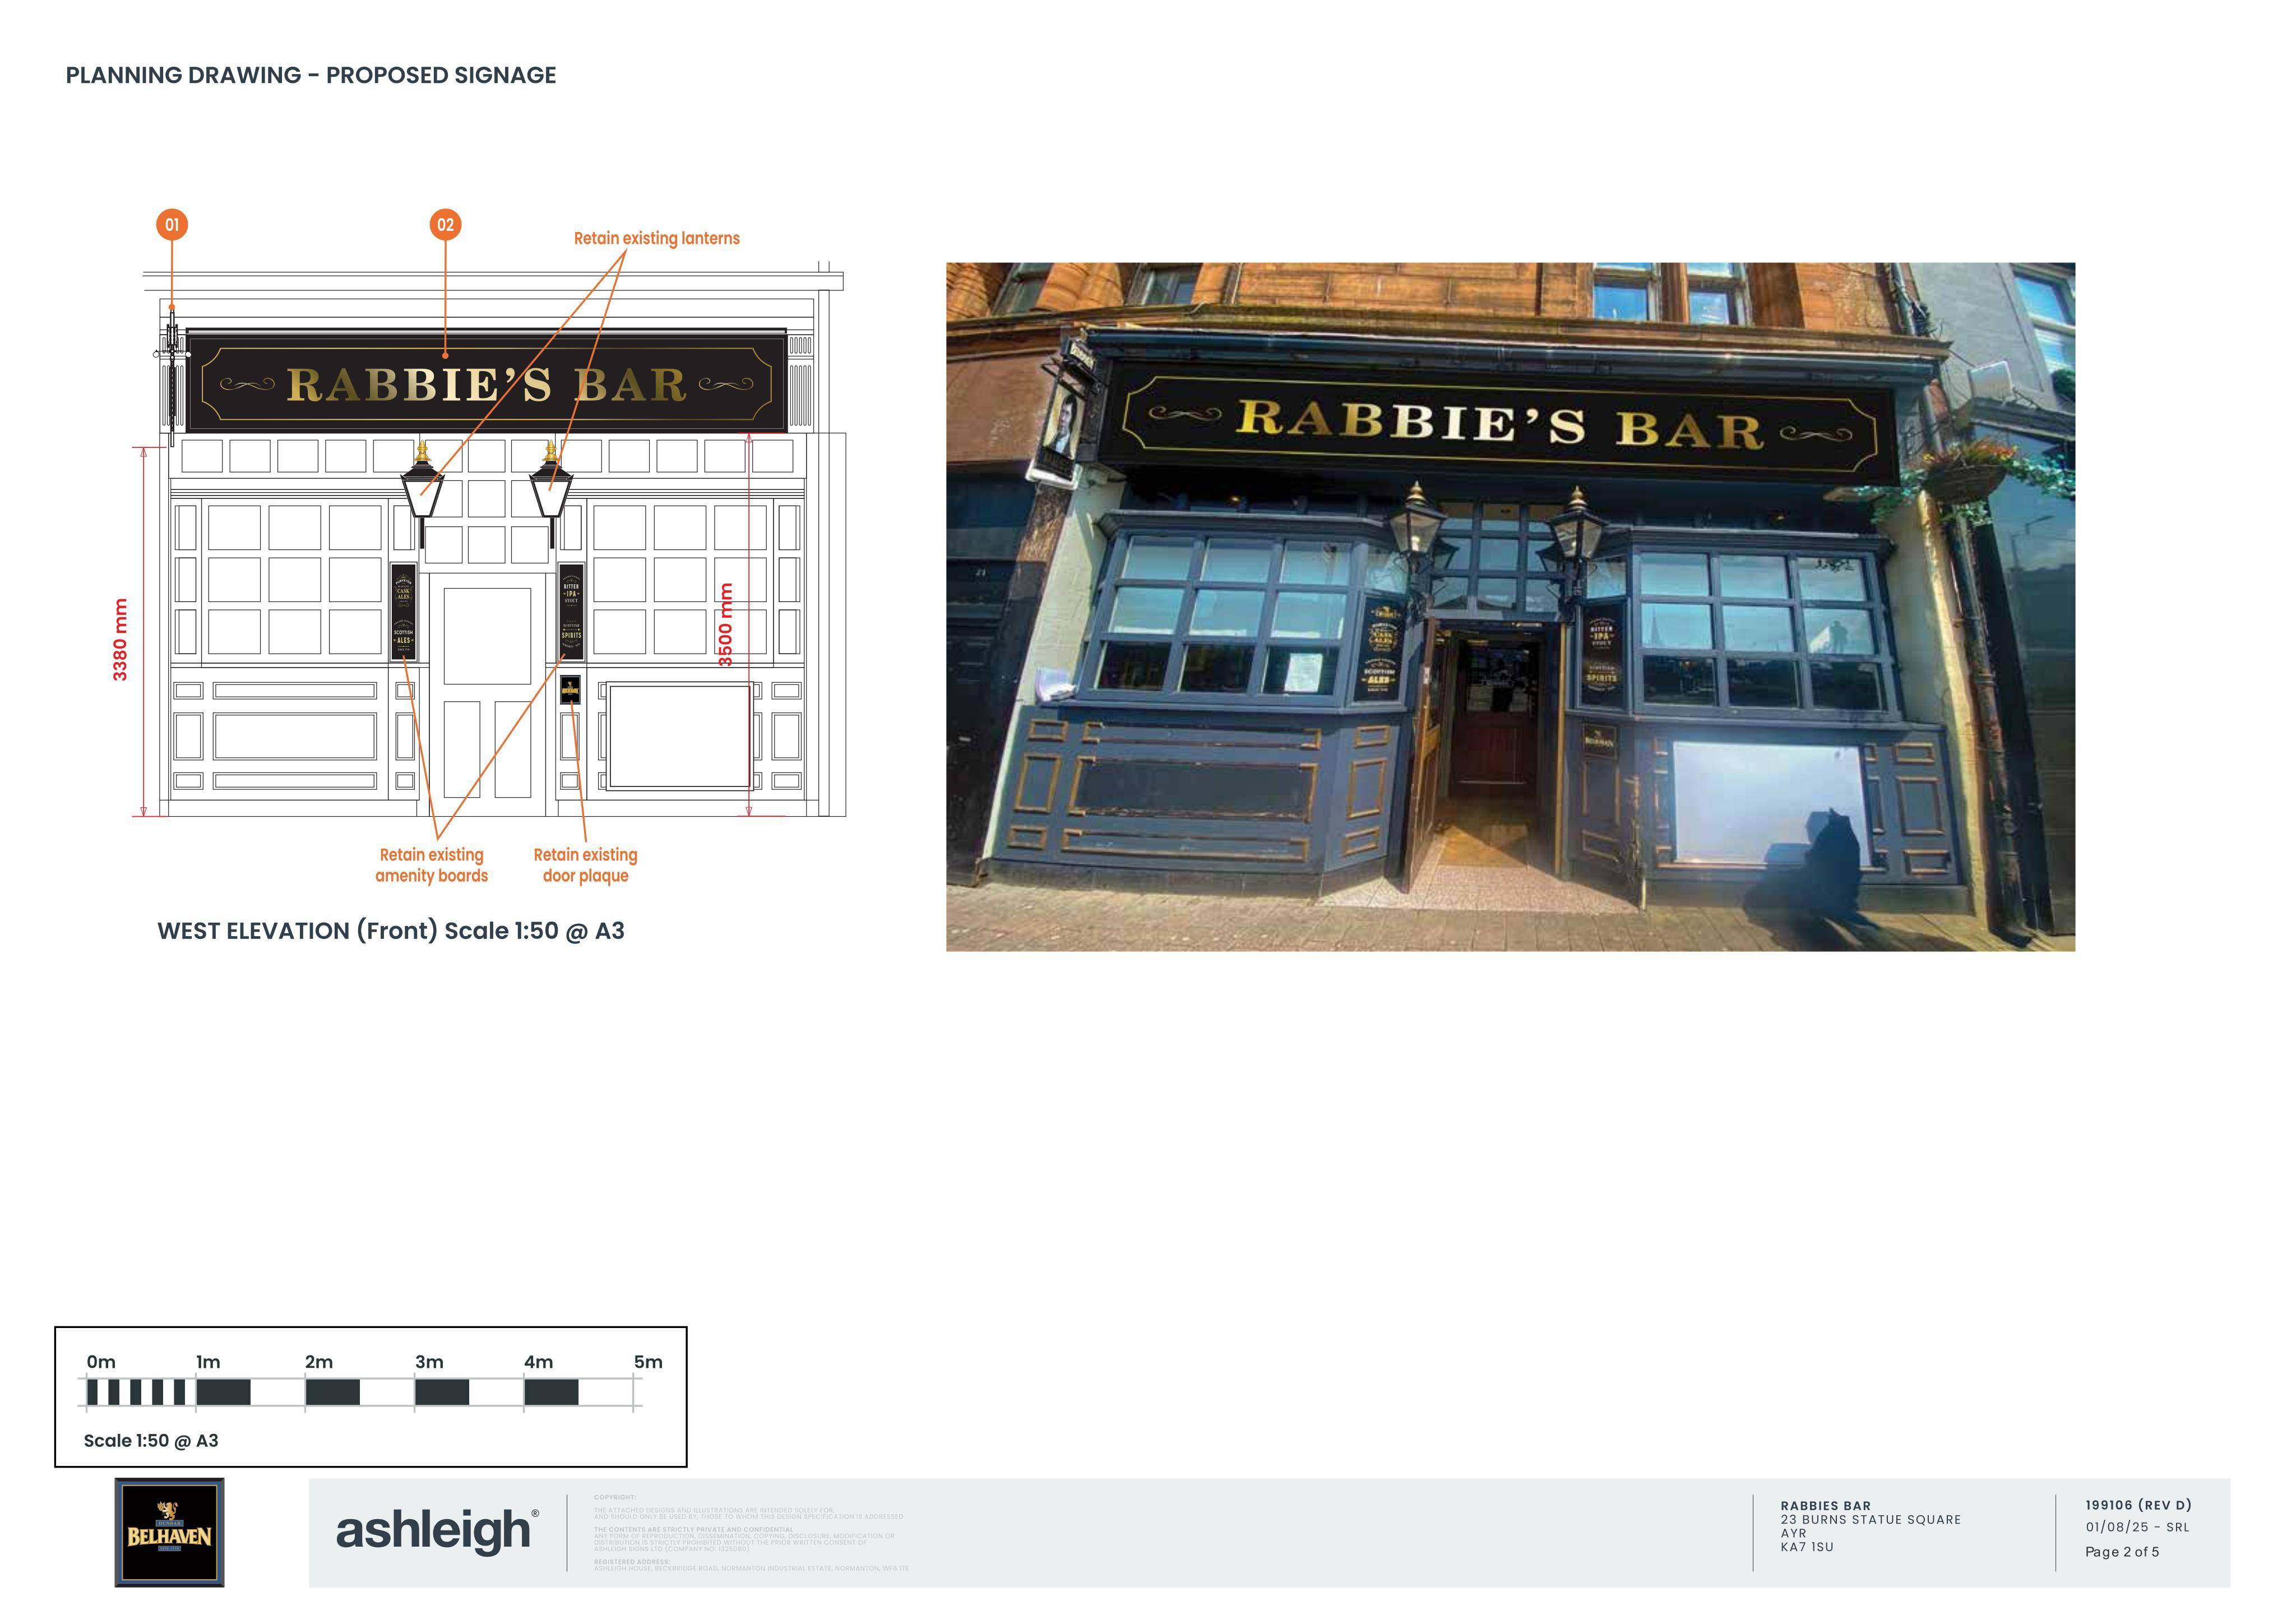Select the '01/08/25 - SRL' date text
Screen dimensions: 2296x1624
2137,1527
